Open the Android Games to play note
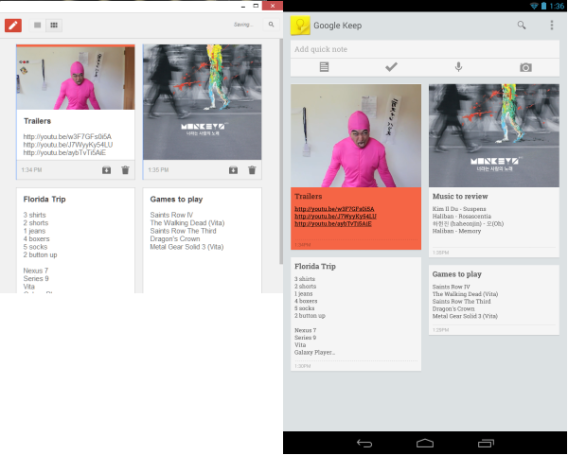 tap(494, 300)
